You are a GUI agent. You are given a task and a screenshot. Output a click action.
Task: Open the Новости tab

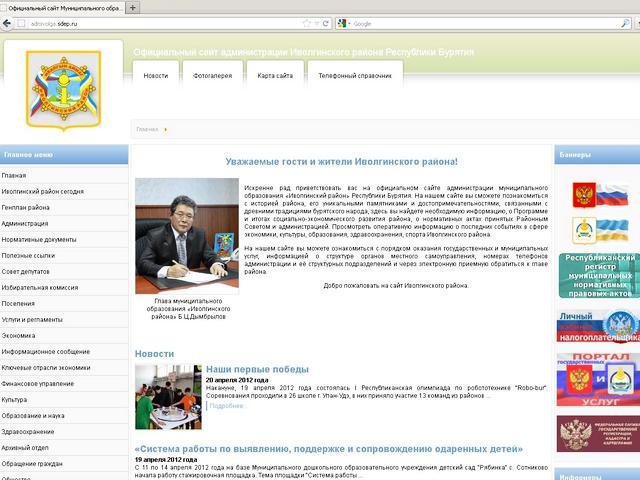click(156, 76)
